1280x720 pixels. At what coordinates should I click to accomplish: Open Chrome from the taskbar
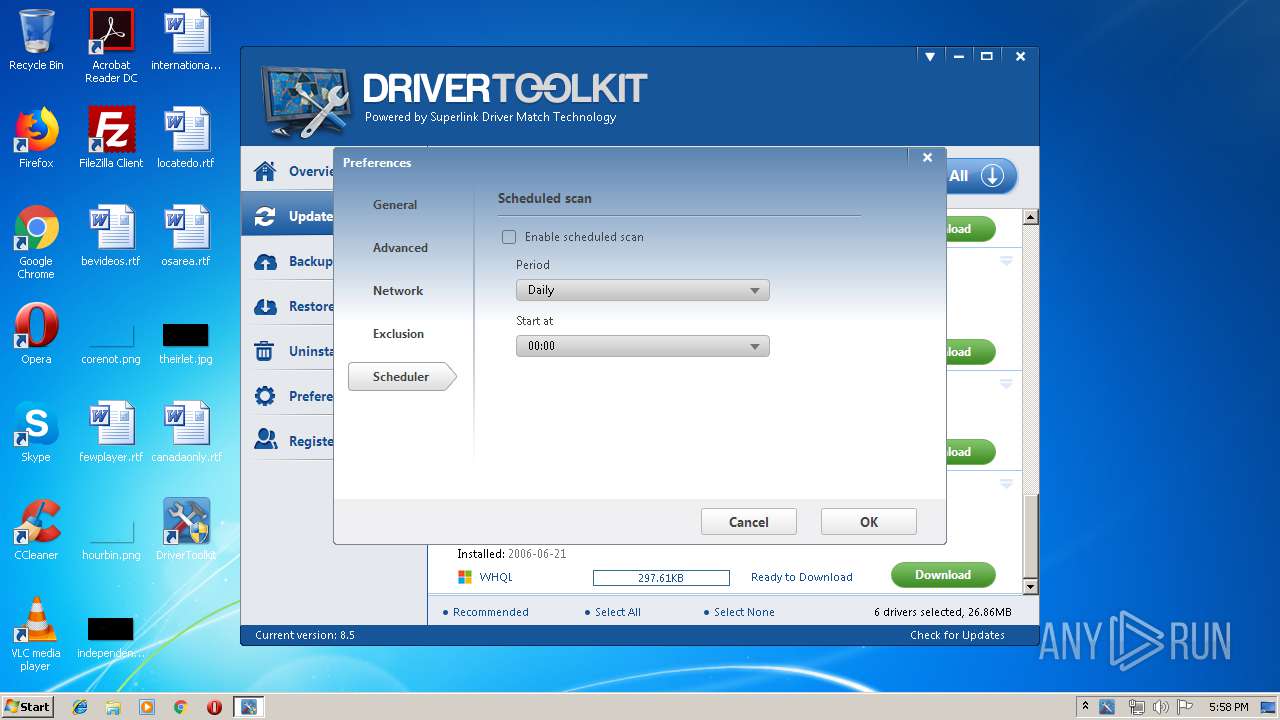(x=180, y=707)
